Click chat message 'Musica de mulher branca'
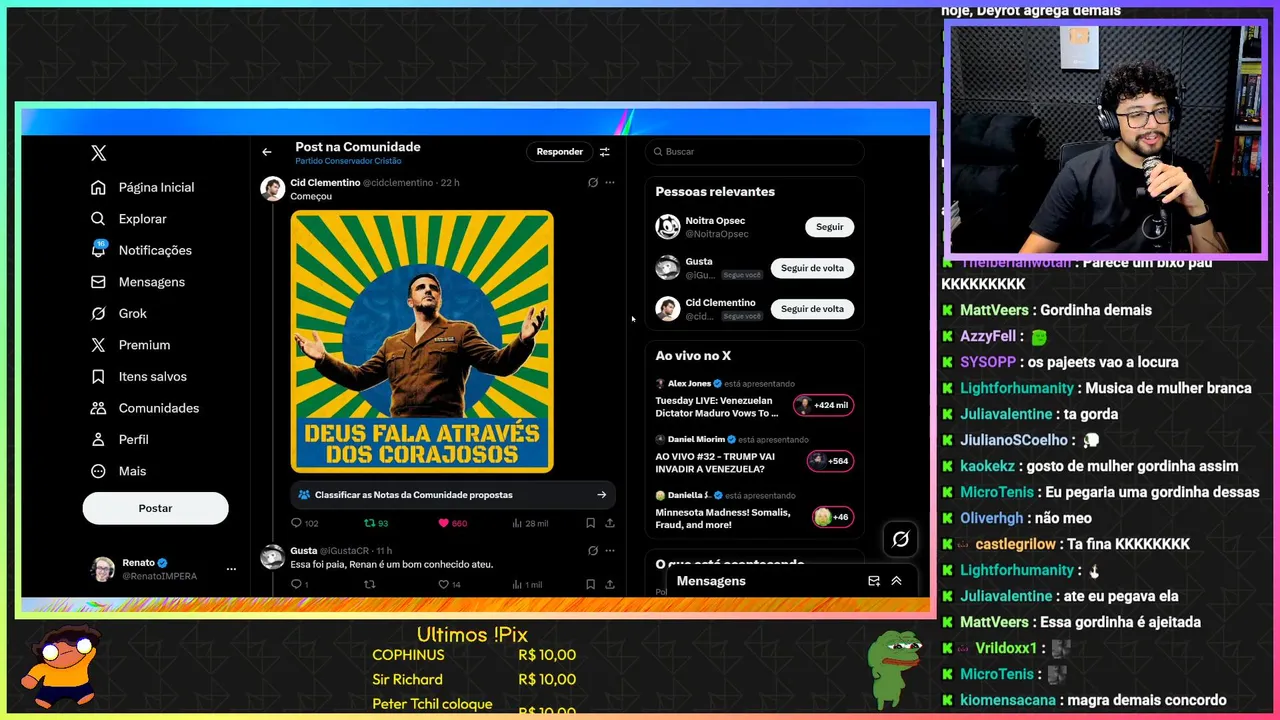This screenshot has height=720, width=1280. [x=1168, y=388]
